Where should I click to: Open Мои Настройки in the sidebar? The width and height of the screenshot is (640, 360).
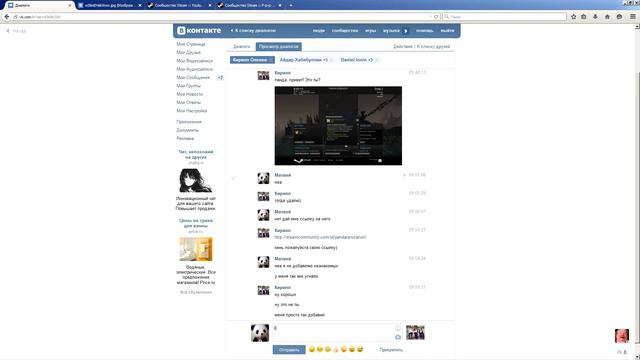(191, 111)
